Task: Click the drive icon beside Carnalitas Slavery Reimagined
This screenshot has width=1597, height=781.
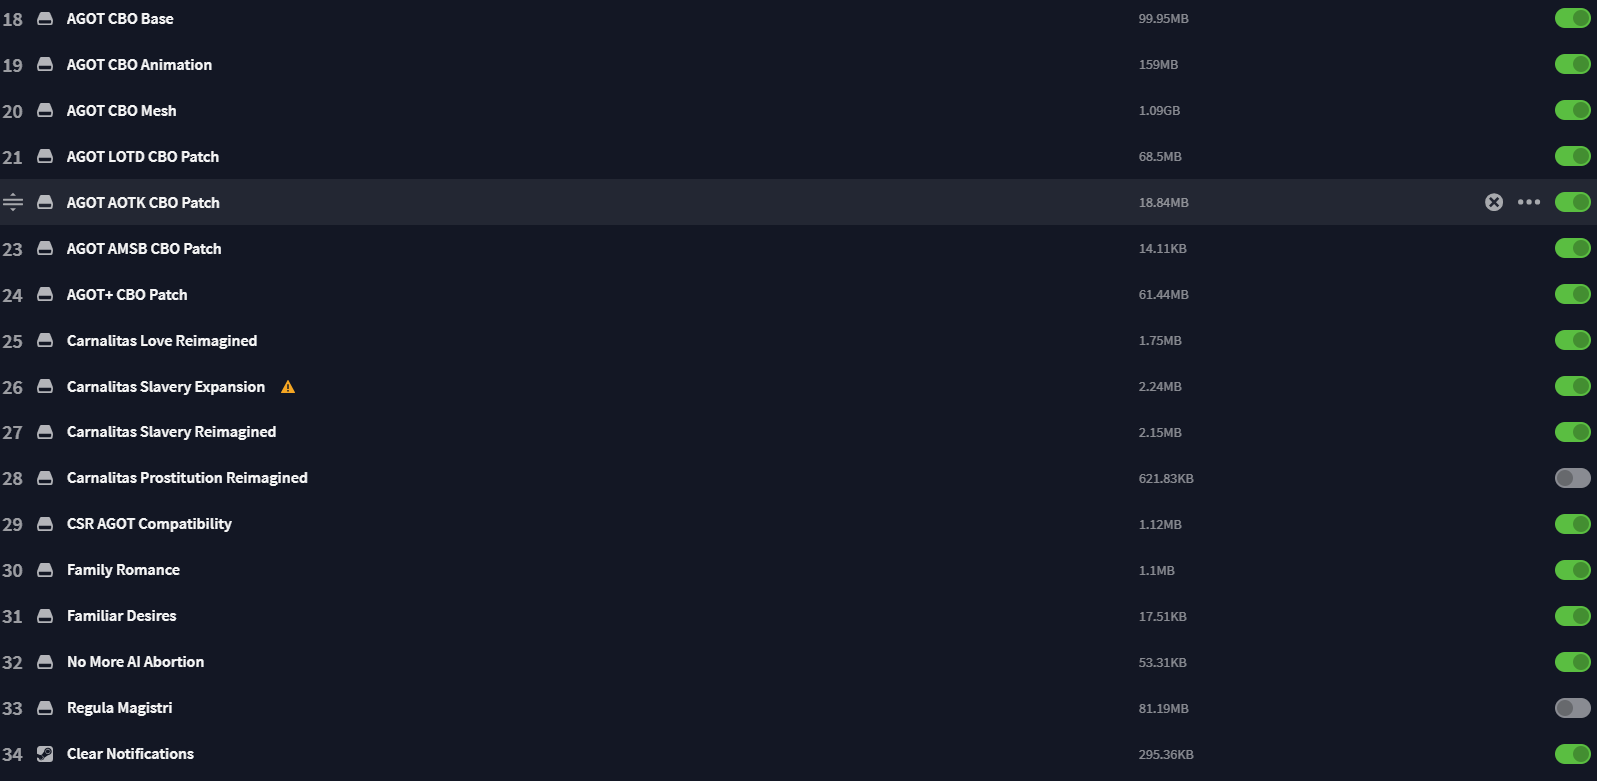Action: coord(45,432)
